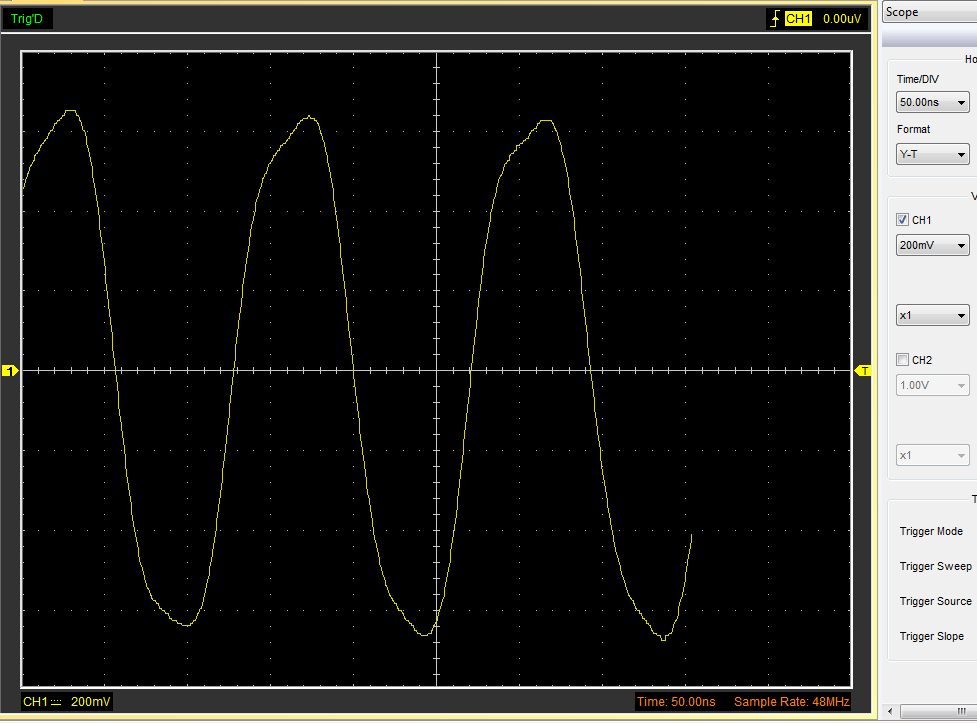Click the CH1 ground level marker
Screen dimensions: 977x723
click(x=11, y=371)
